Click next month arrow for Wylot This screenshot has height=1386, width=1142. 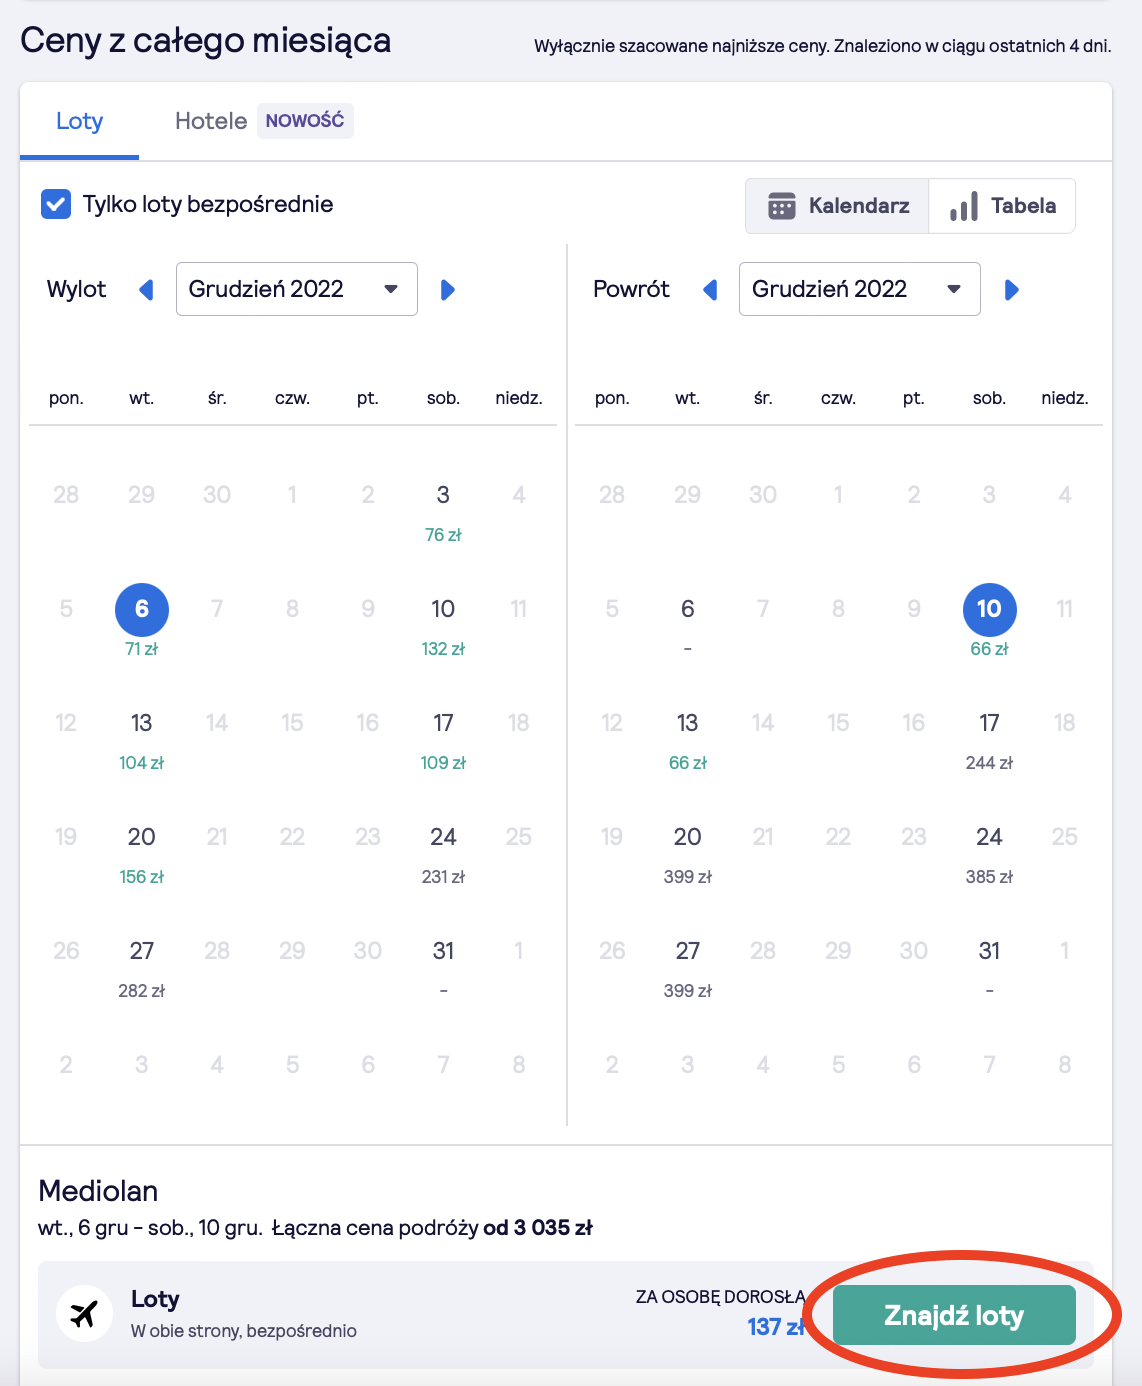[x=448, y=290]
